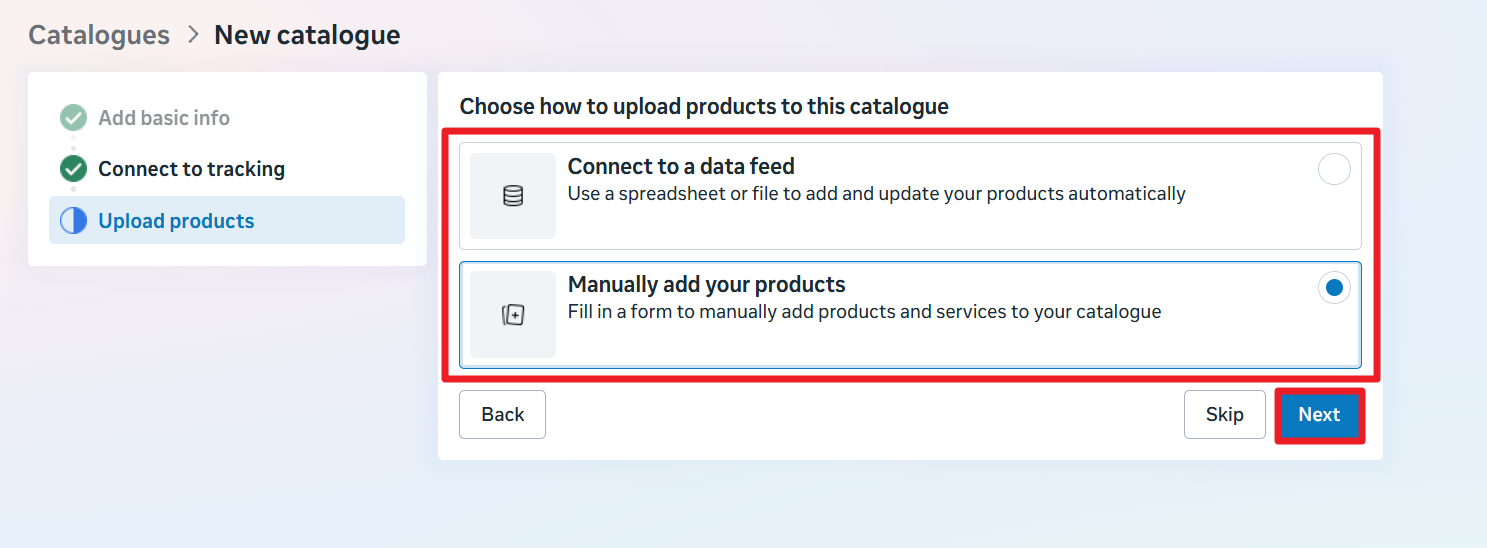Click the check icon beside Add basic info
This screenshot has height=548, width=1487.
pos(73,118)
